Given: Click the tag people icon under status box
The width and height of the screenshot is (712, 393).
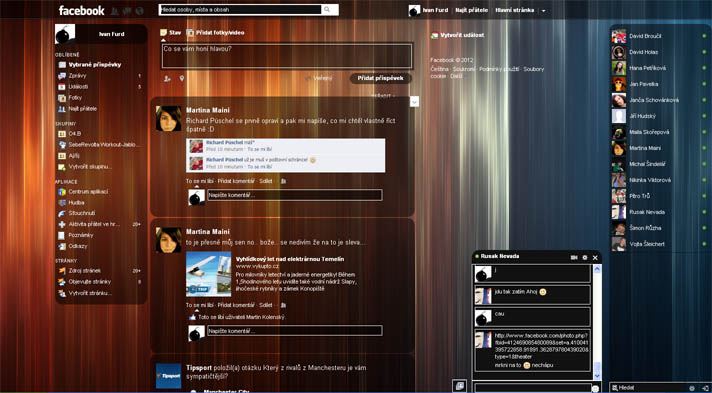Looking at the screenshot, I should pyautogui.click(x=167, y=79).
